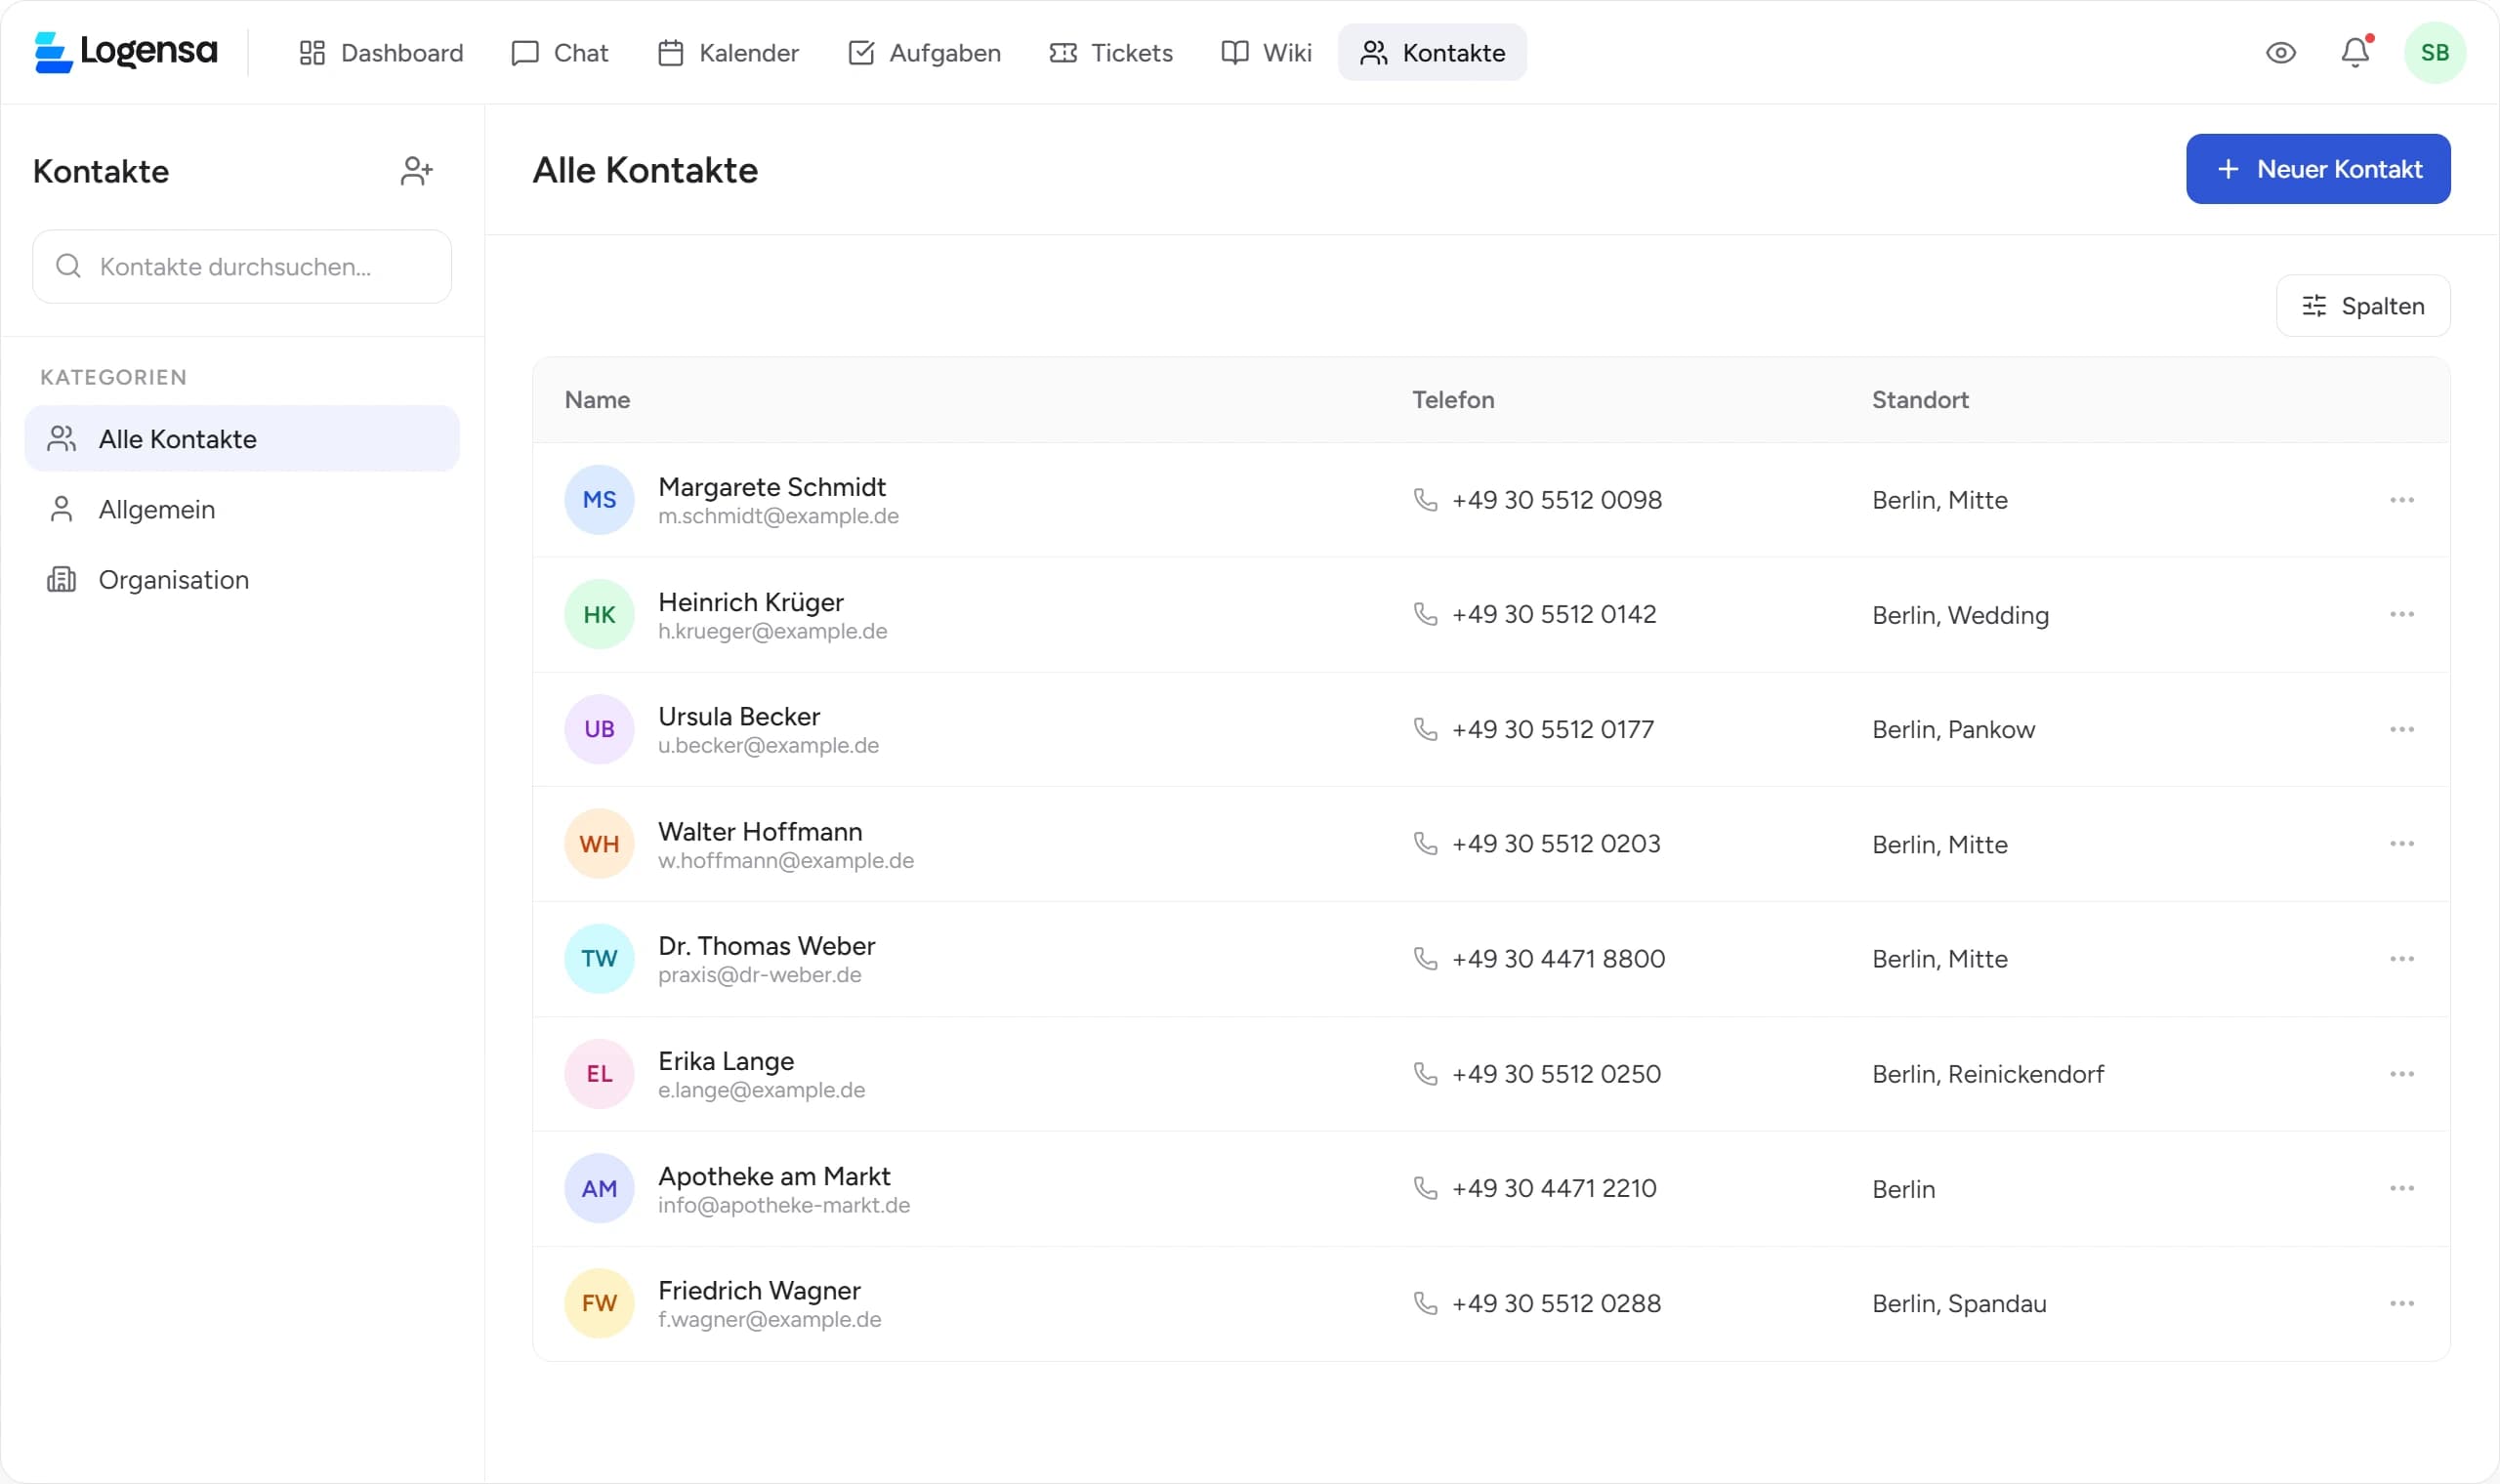Open contact Dr. Thomas Weber
This screenshot has height=1484, width=2500.
[x=767, y=946]
